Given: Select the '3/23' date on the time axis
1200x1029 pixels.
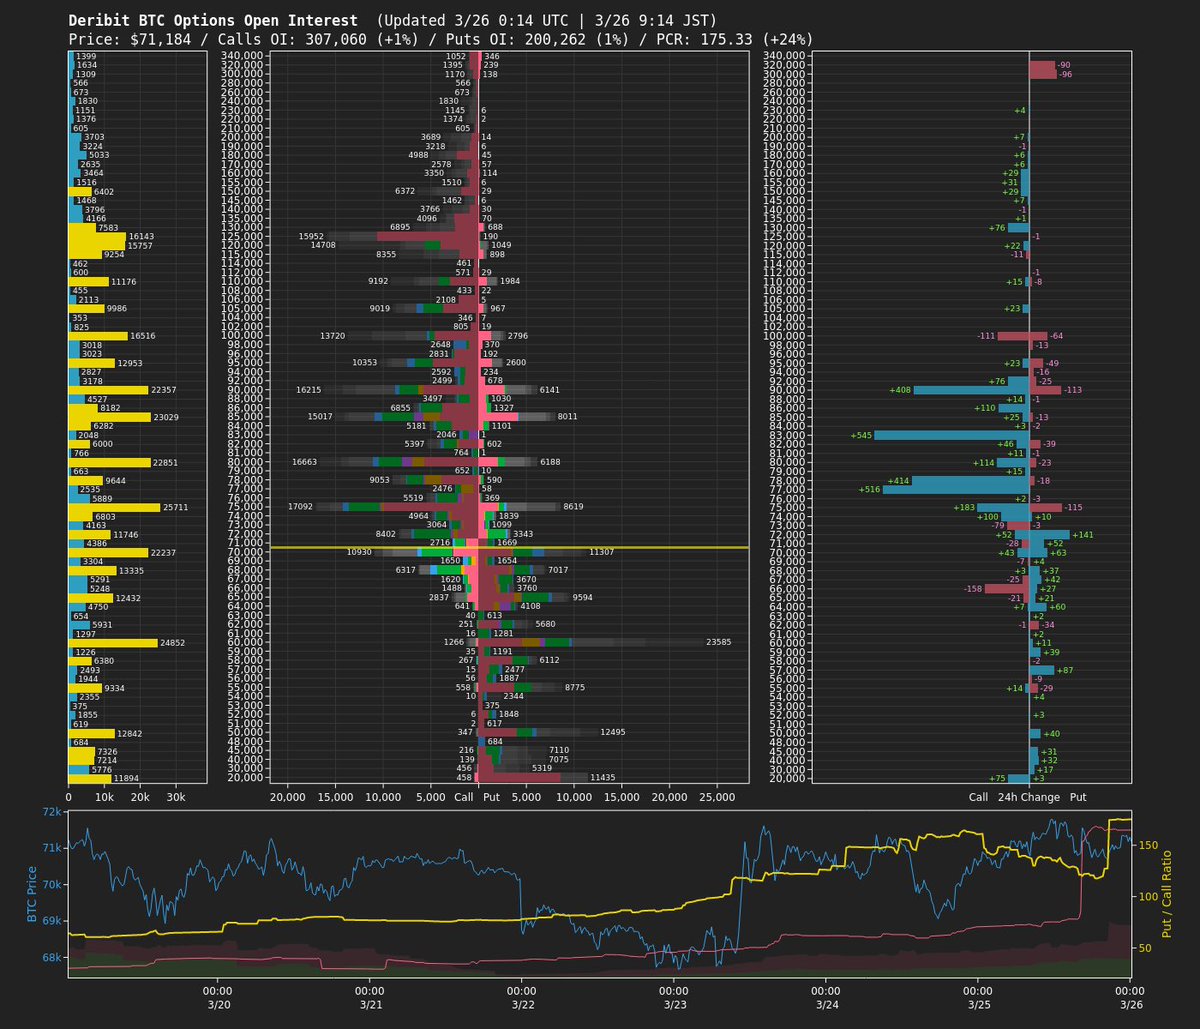Looking at the screenshot, I should click(674, 1005).
